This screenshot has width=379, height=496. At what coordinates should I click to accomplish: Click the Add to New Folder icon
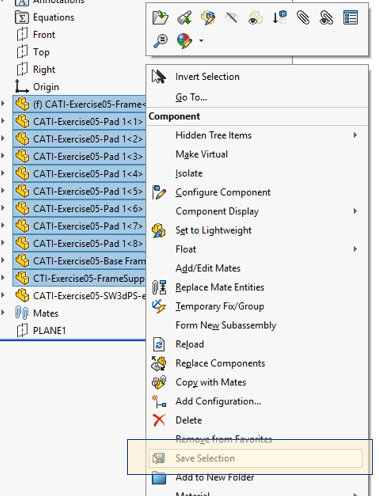(159, 478)
